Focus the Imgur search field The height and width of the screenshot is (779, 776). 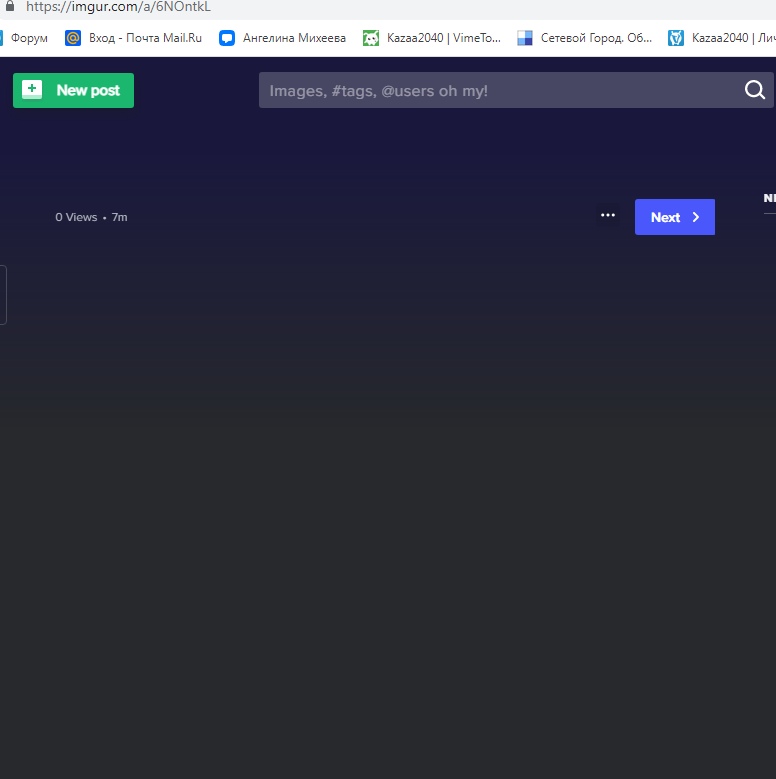(x=500, y=91)
